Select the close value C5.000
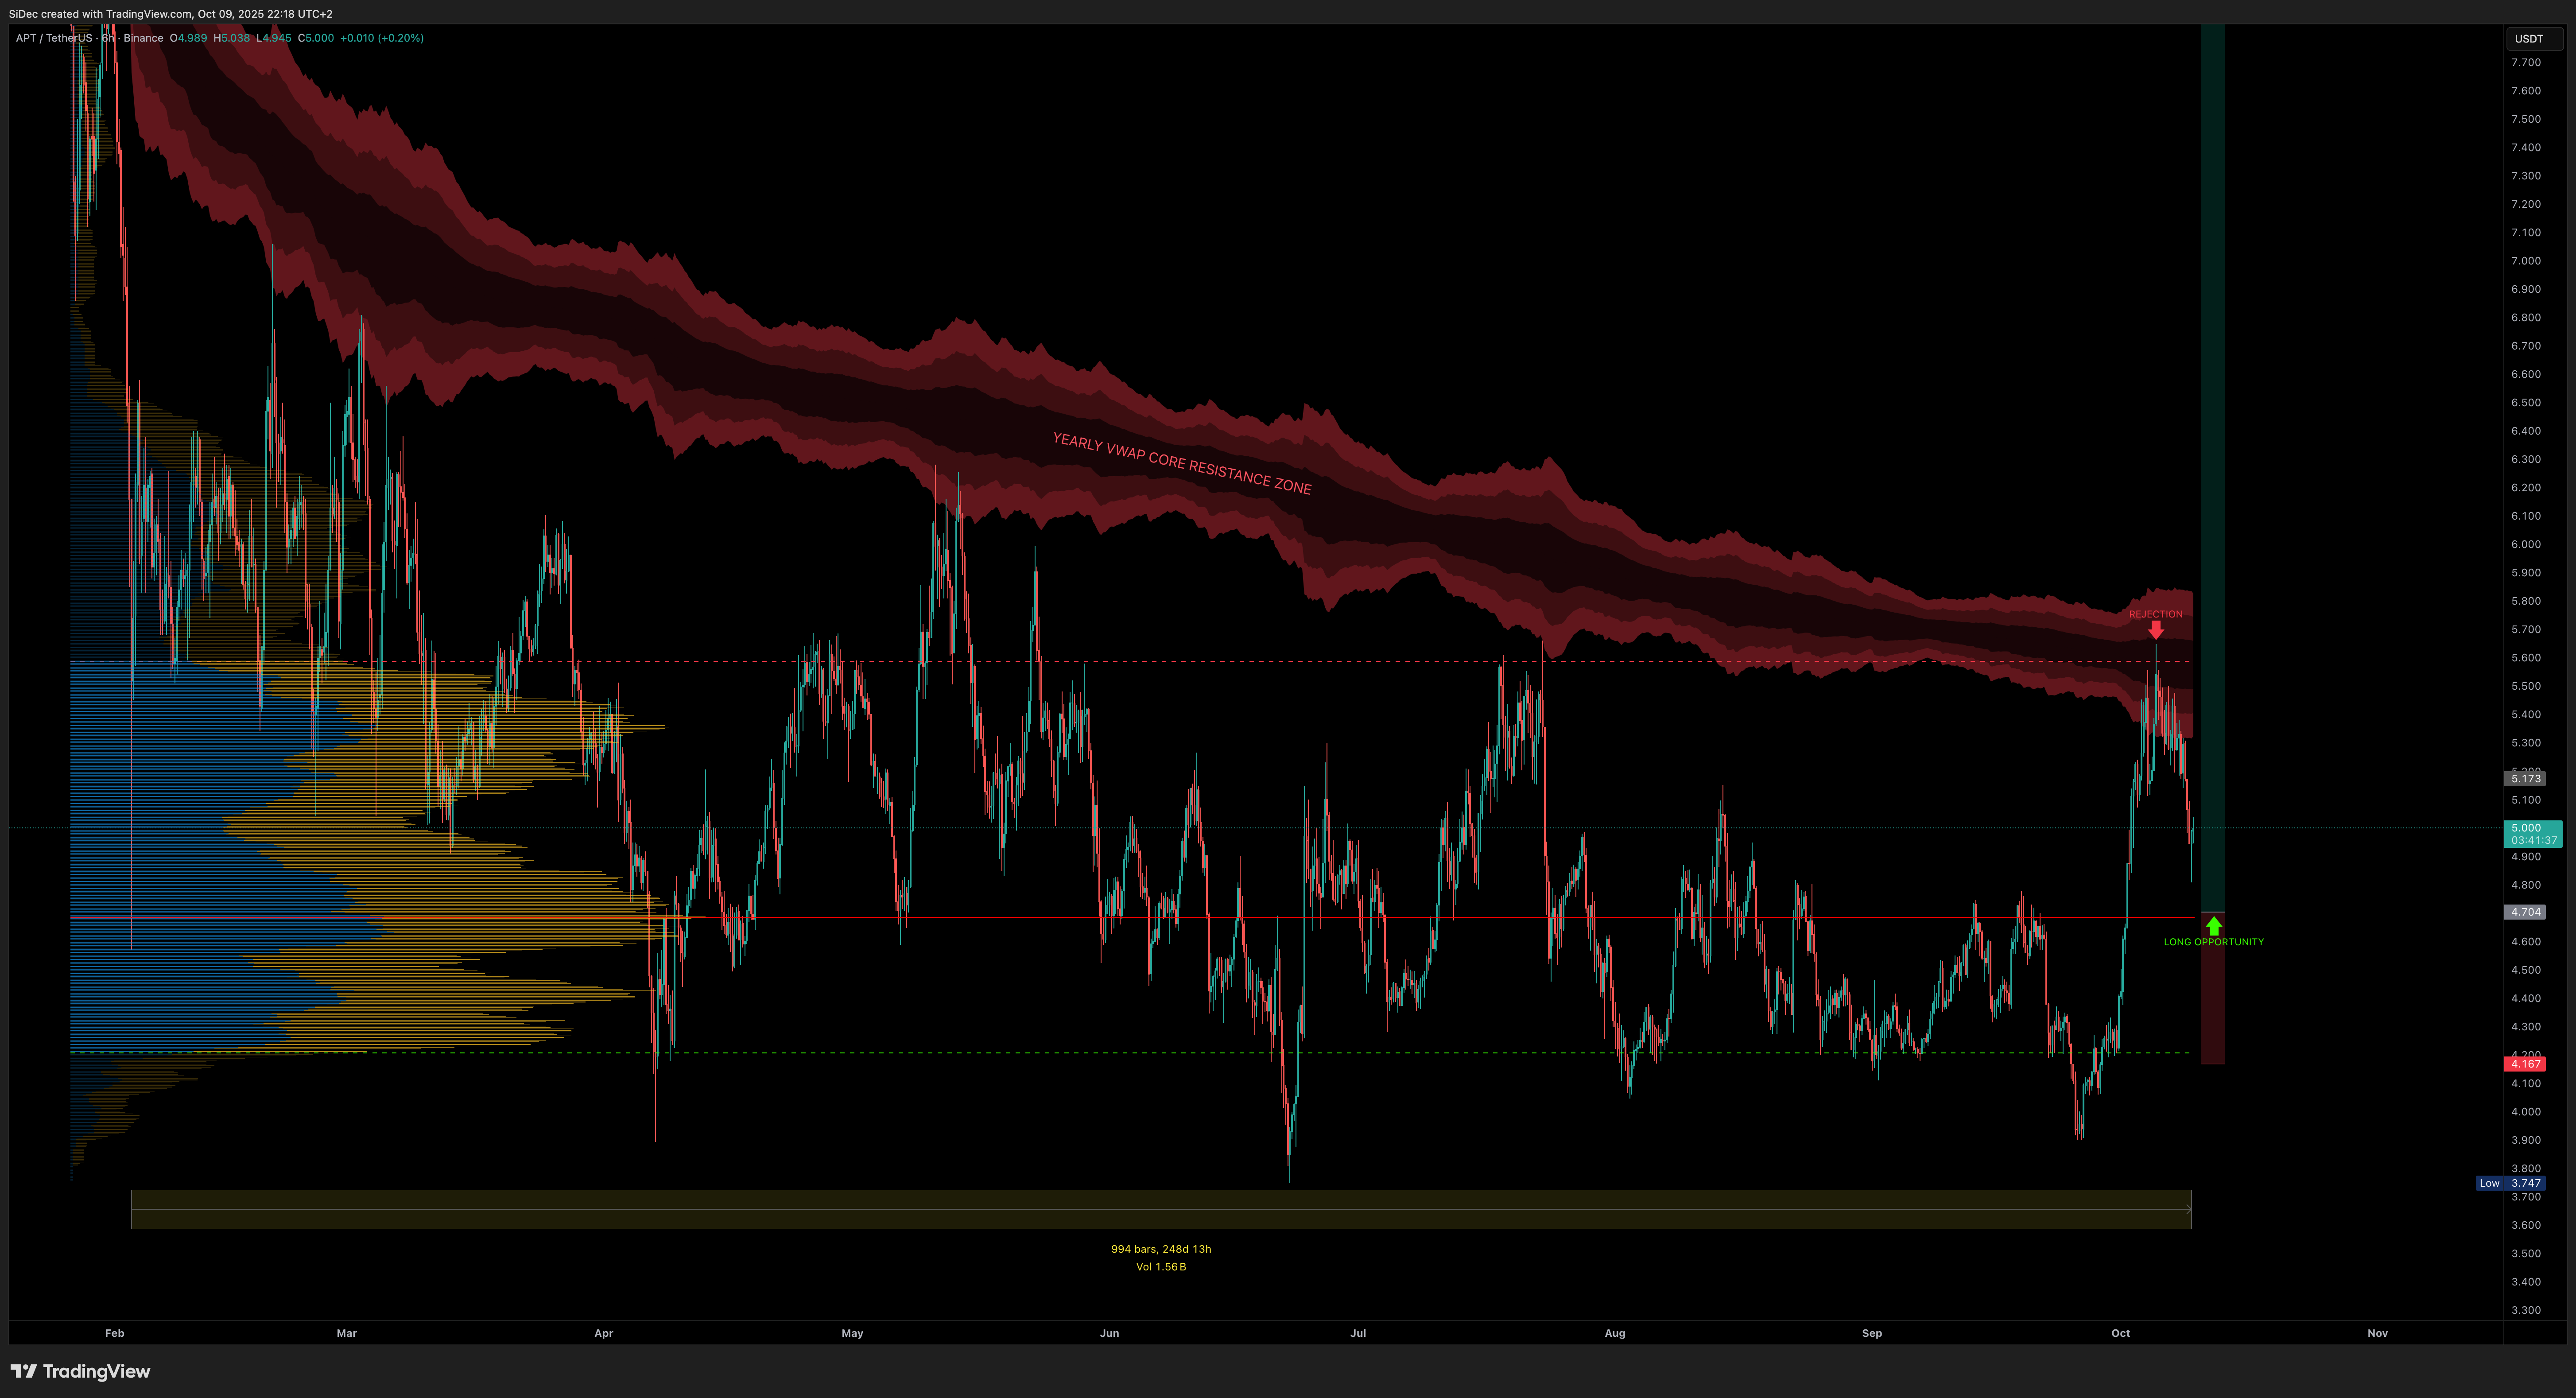2576x1398 pixels. [x=316, y=38]
